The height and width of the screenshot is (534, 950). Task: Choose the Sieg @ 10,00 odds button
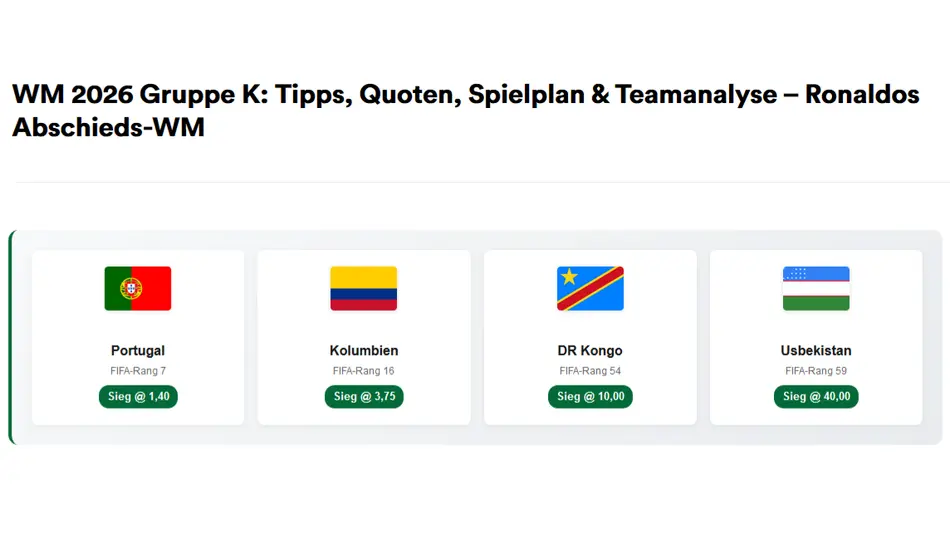coord(590,397)
